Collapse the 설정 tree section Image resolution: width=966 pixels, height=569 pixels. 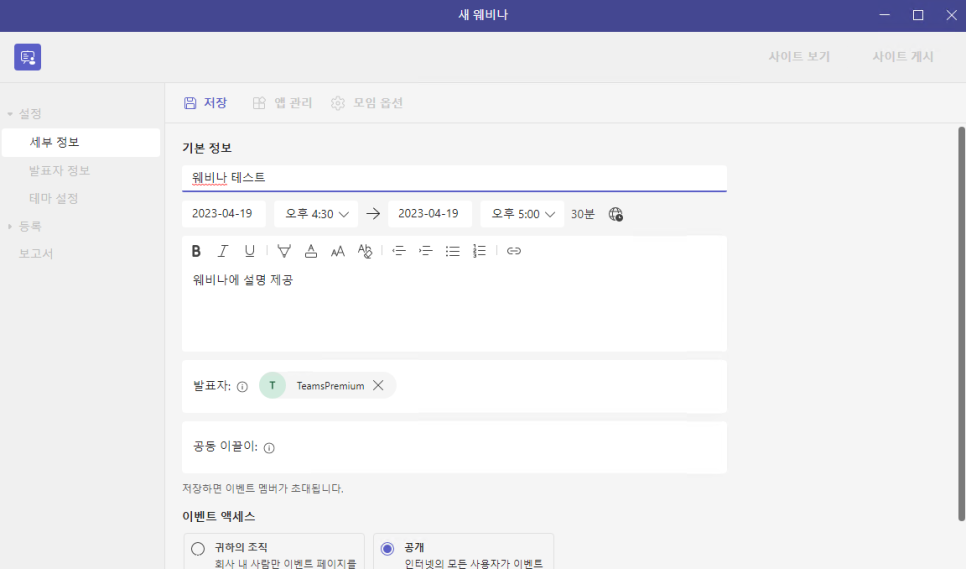[10, 114]
